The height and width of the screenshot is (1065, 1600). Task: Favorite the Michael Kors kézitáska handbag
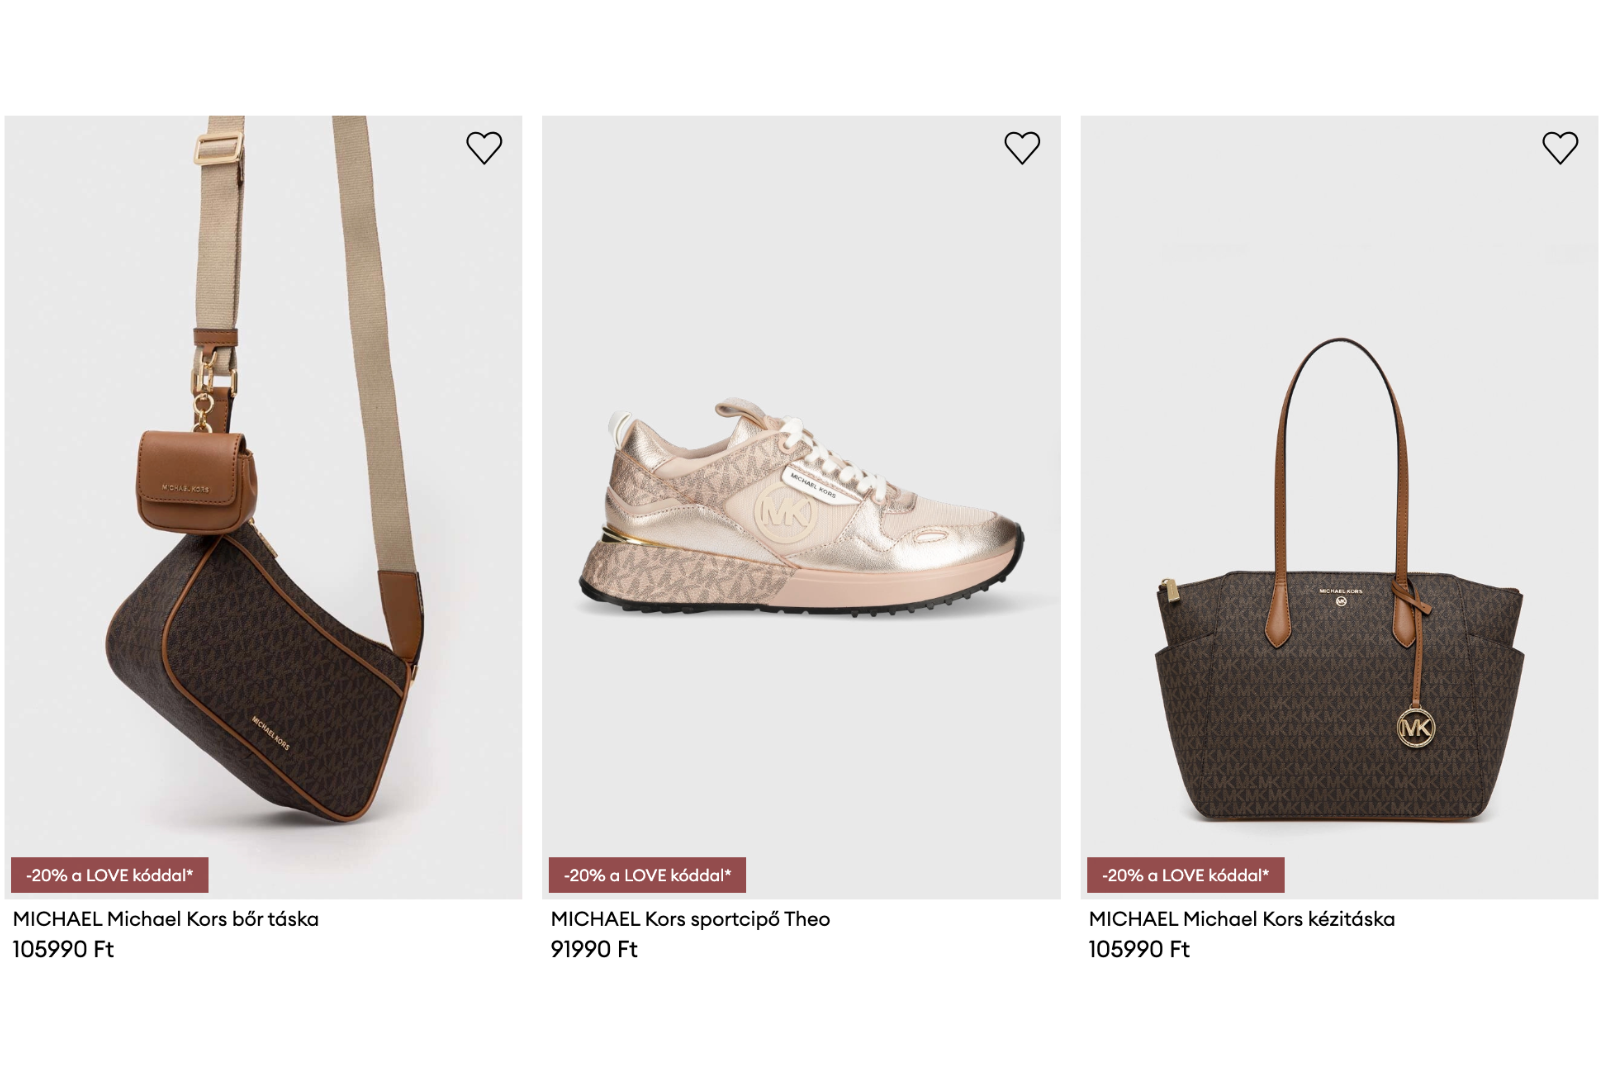pos(1560,148)
